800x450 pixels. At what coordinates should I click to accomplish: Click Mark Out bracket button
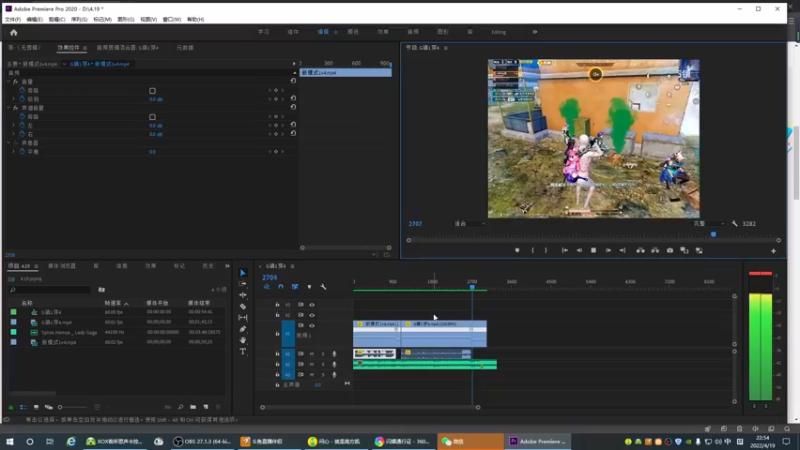coord(545,251)
